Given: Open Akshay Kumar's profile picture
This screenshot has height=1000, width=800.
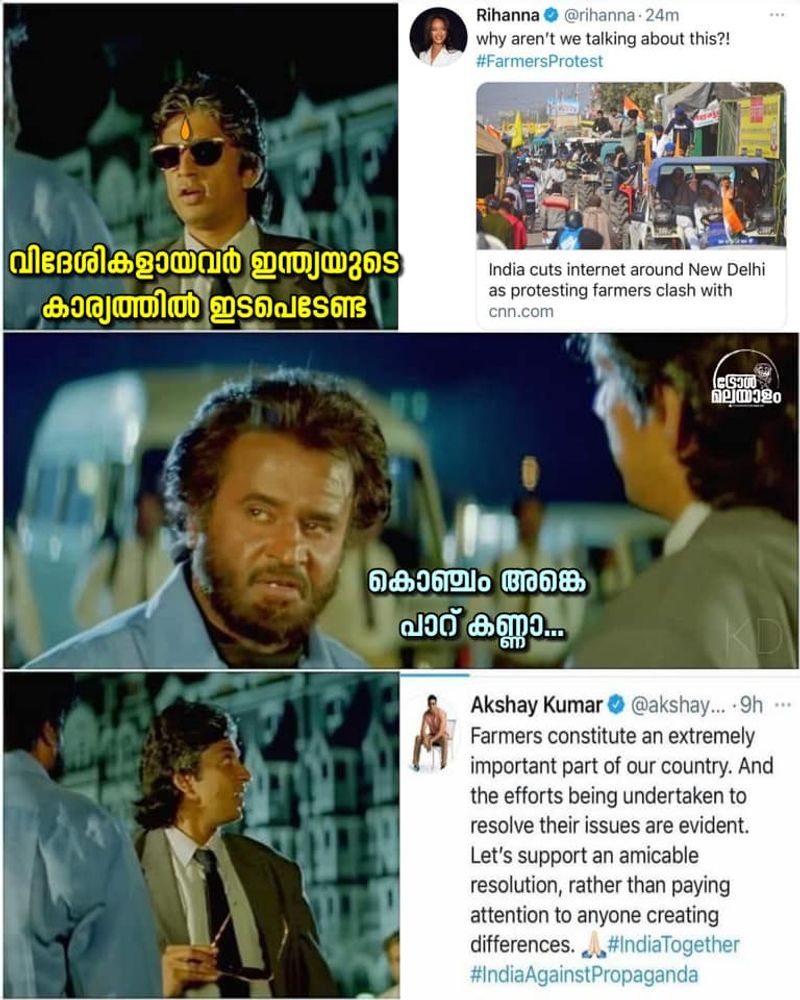Looking at the screenshot, I should click(x=434, y=732).
